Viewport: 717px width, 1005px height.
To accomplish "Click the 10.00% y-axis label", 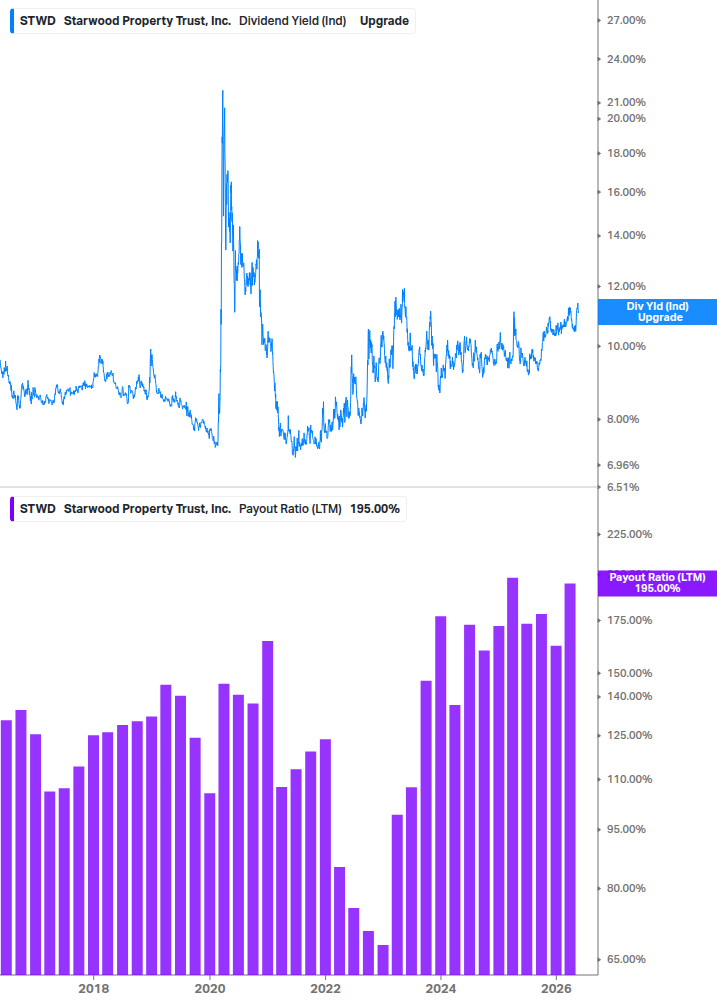I will pos(626,346).
